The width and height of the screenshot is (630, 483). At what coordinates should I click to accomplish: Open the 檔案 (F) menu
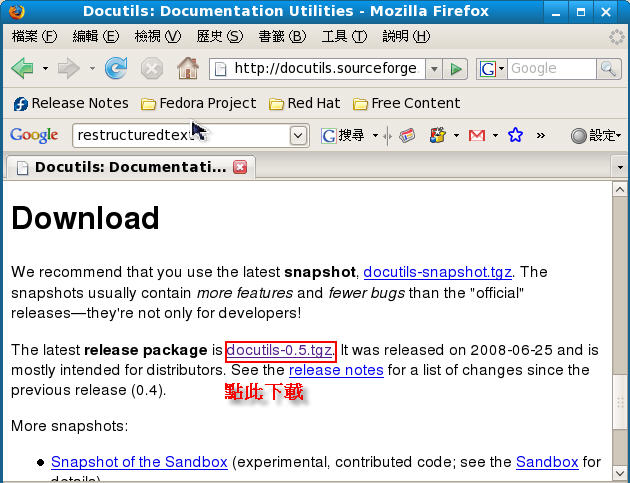tap(35, 37)
